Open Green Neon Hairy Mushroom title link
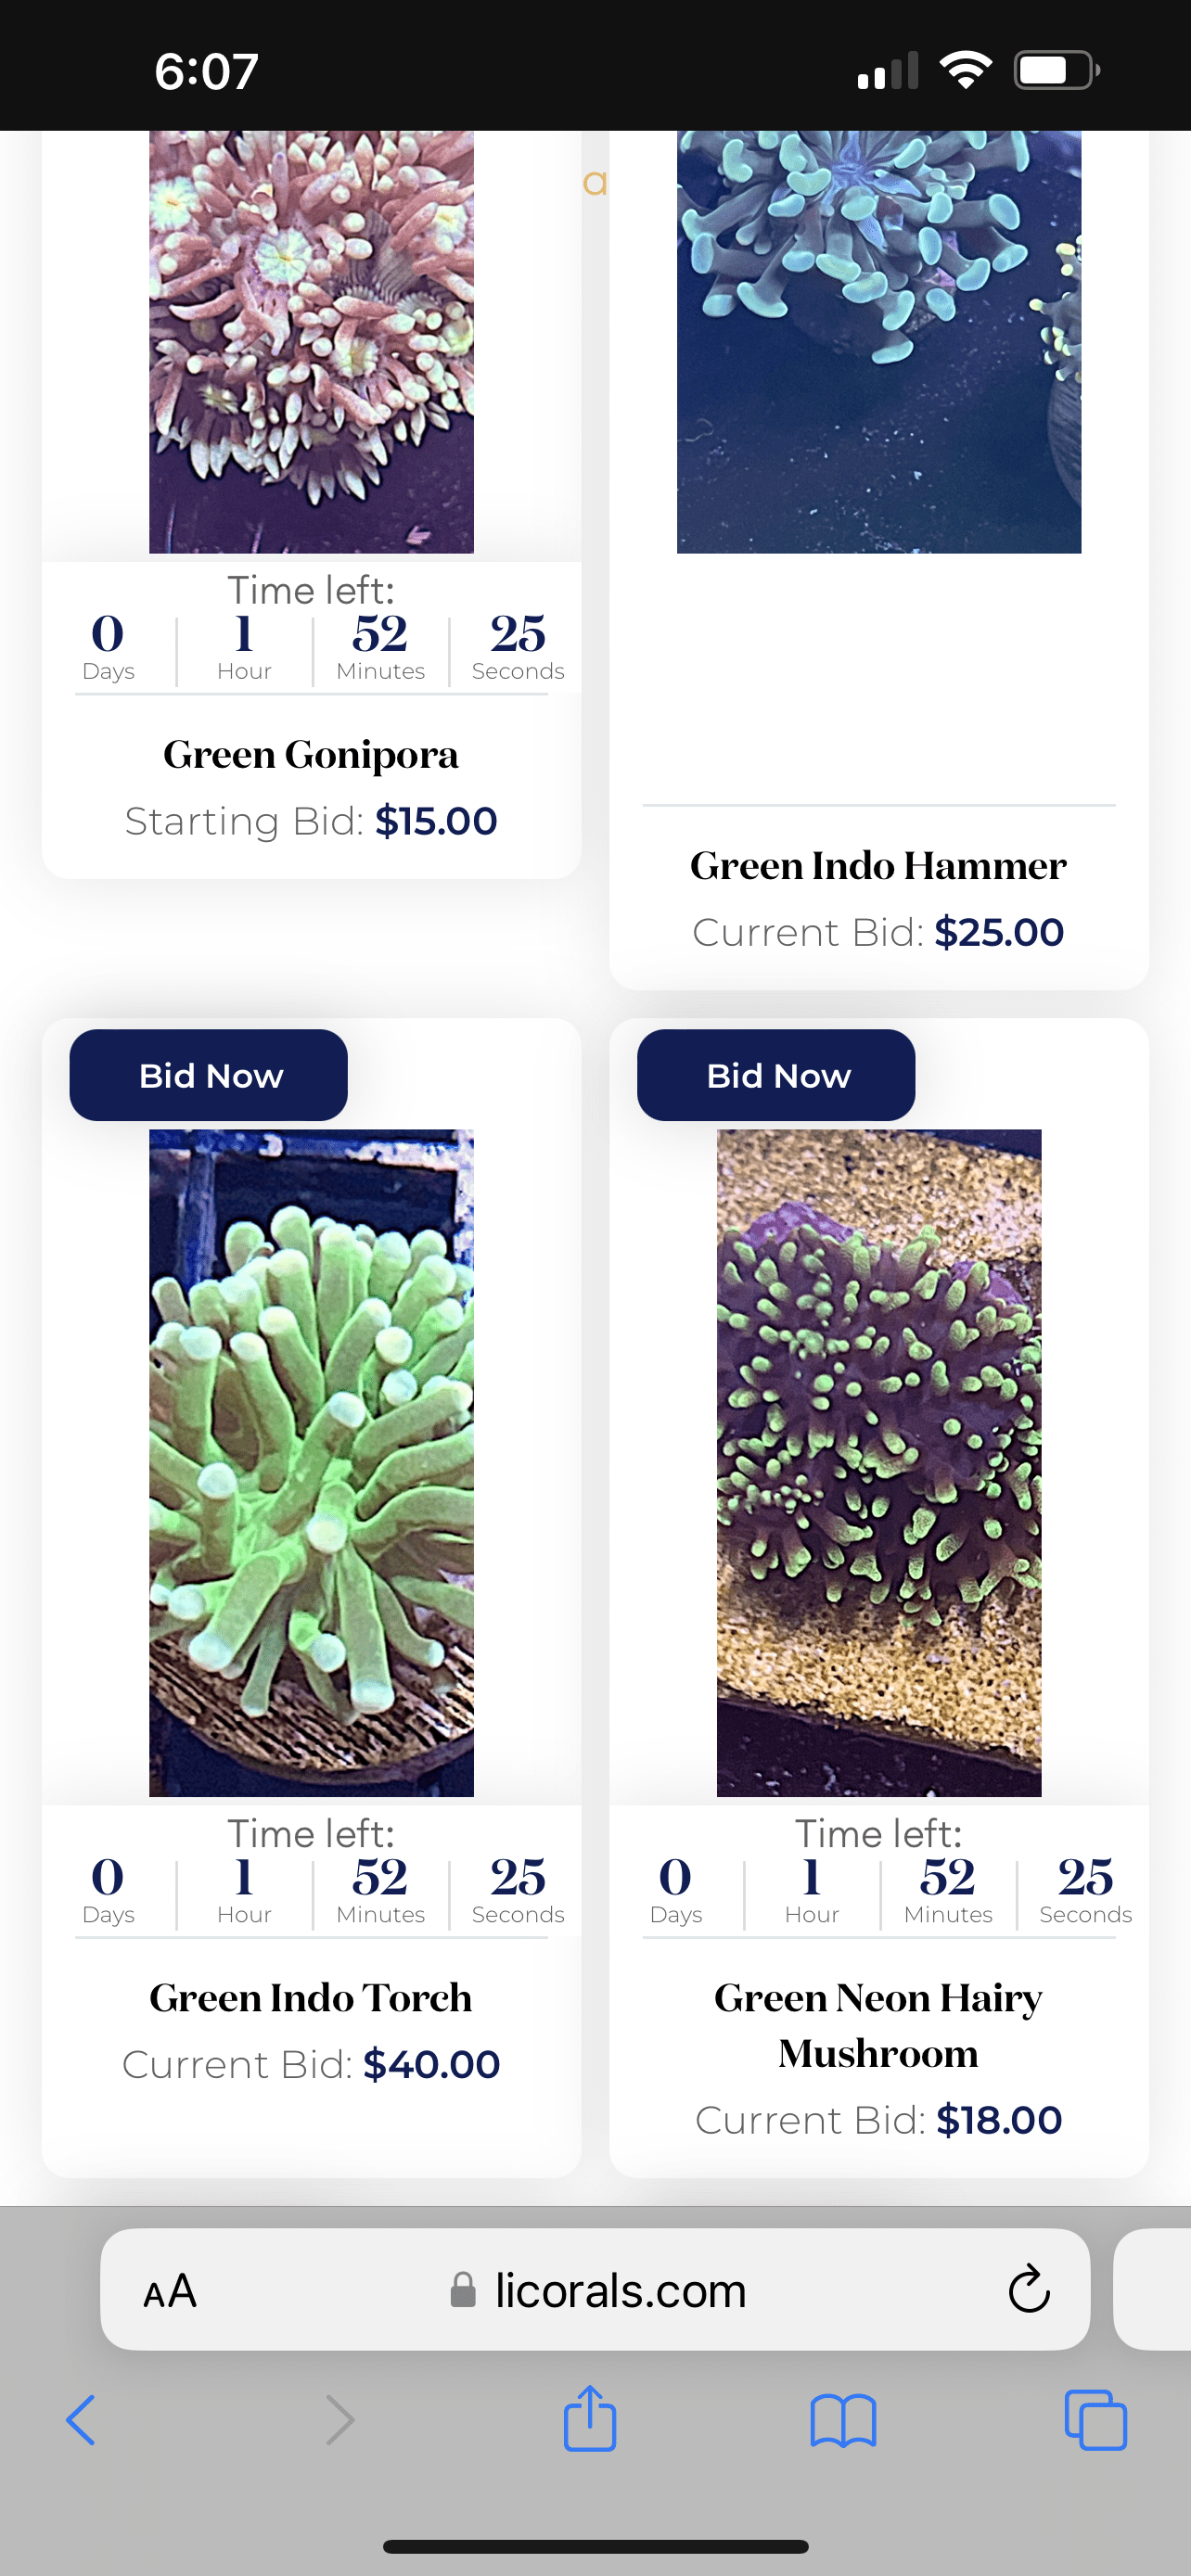The image size is (1191, 2576). pos(878,2024)
